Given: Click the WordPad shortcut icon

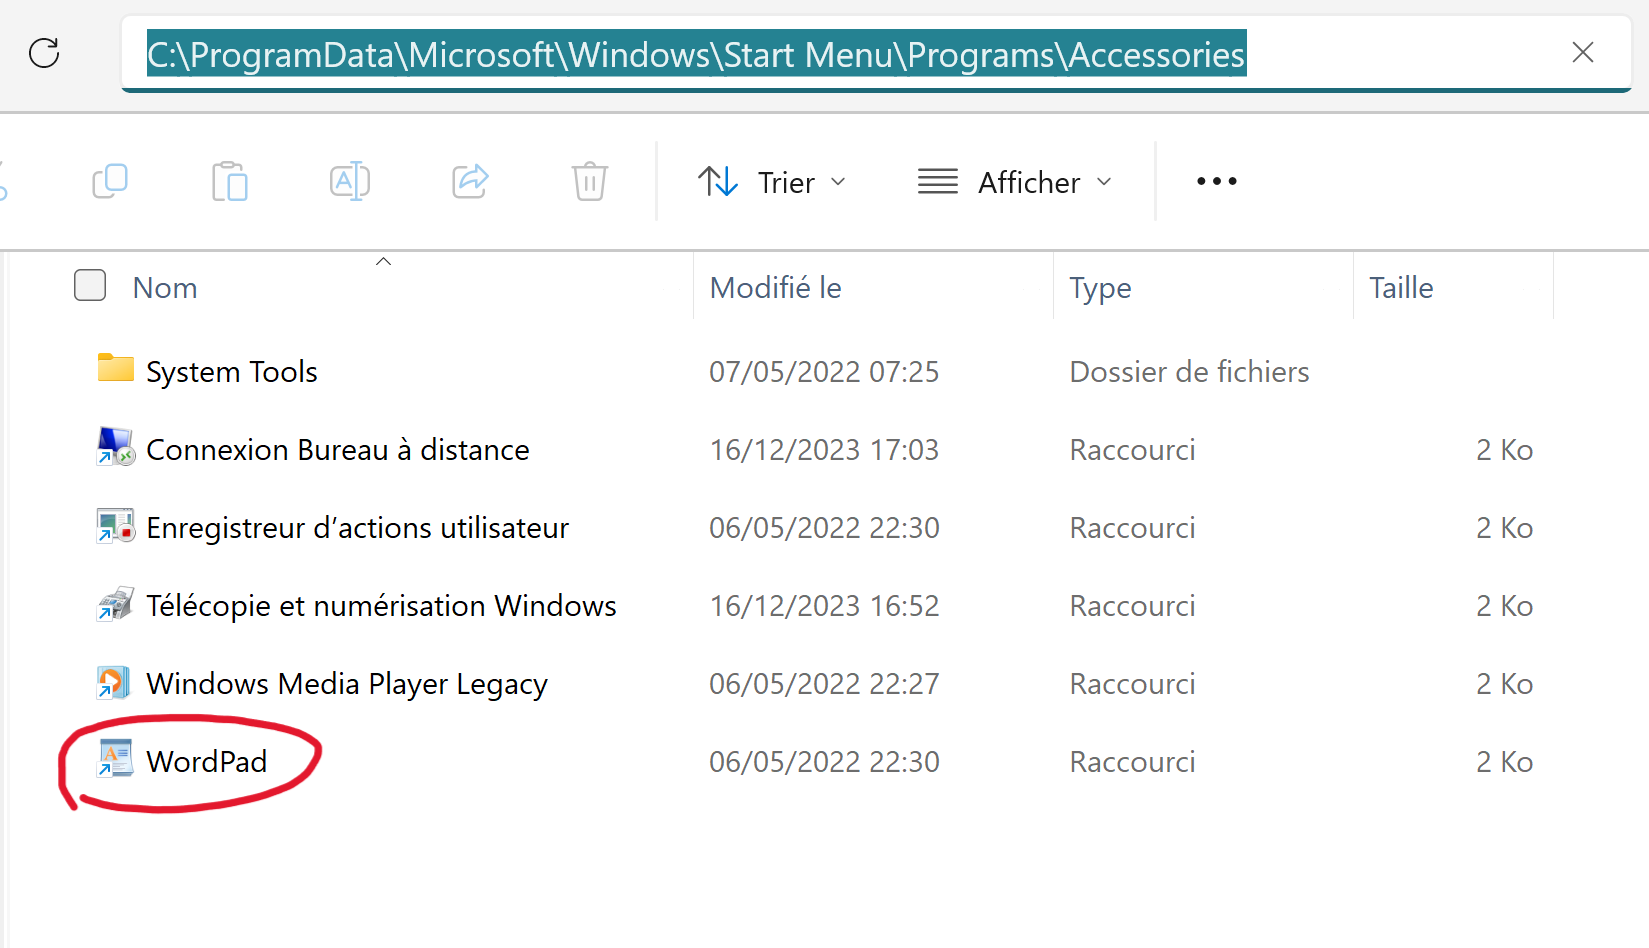Looking at the screenshot, I should pyautogui.click(x=115, y=758).
